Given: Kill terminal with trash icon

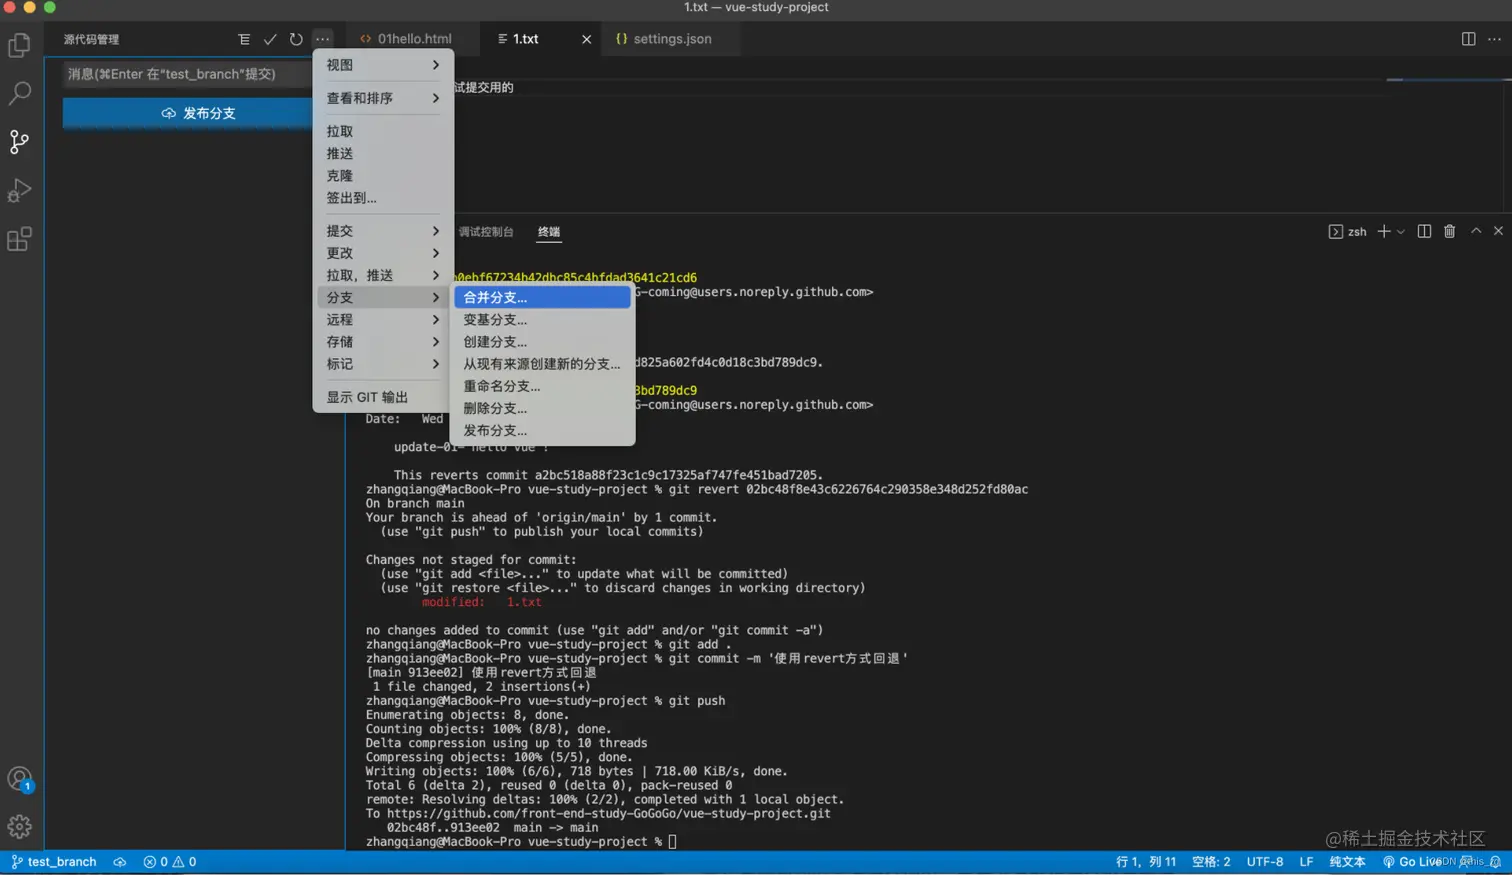Looking at the screenshot, I should [x=1449, y=231].
